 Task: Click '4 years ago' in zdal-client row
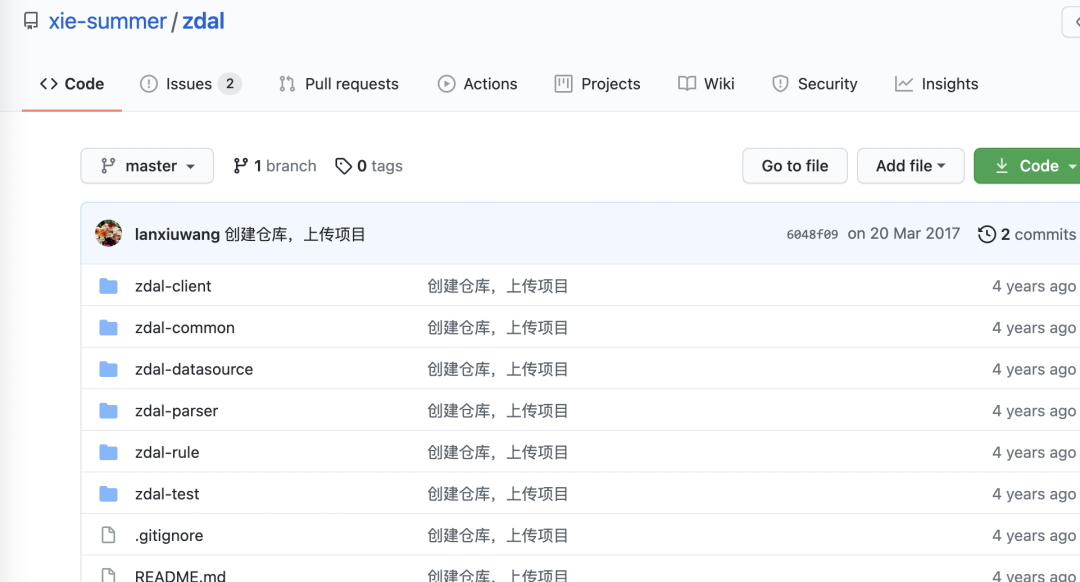[1034, 286]
